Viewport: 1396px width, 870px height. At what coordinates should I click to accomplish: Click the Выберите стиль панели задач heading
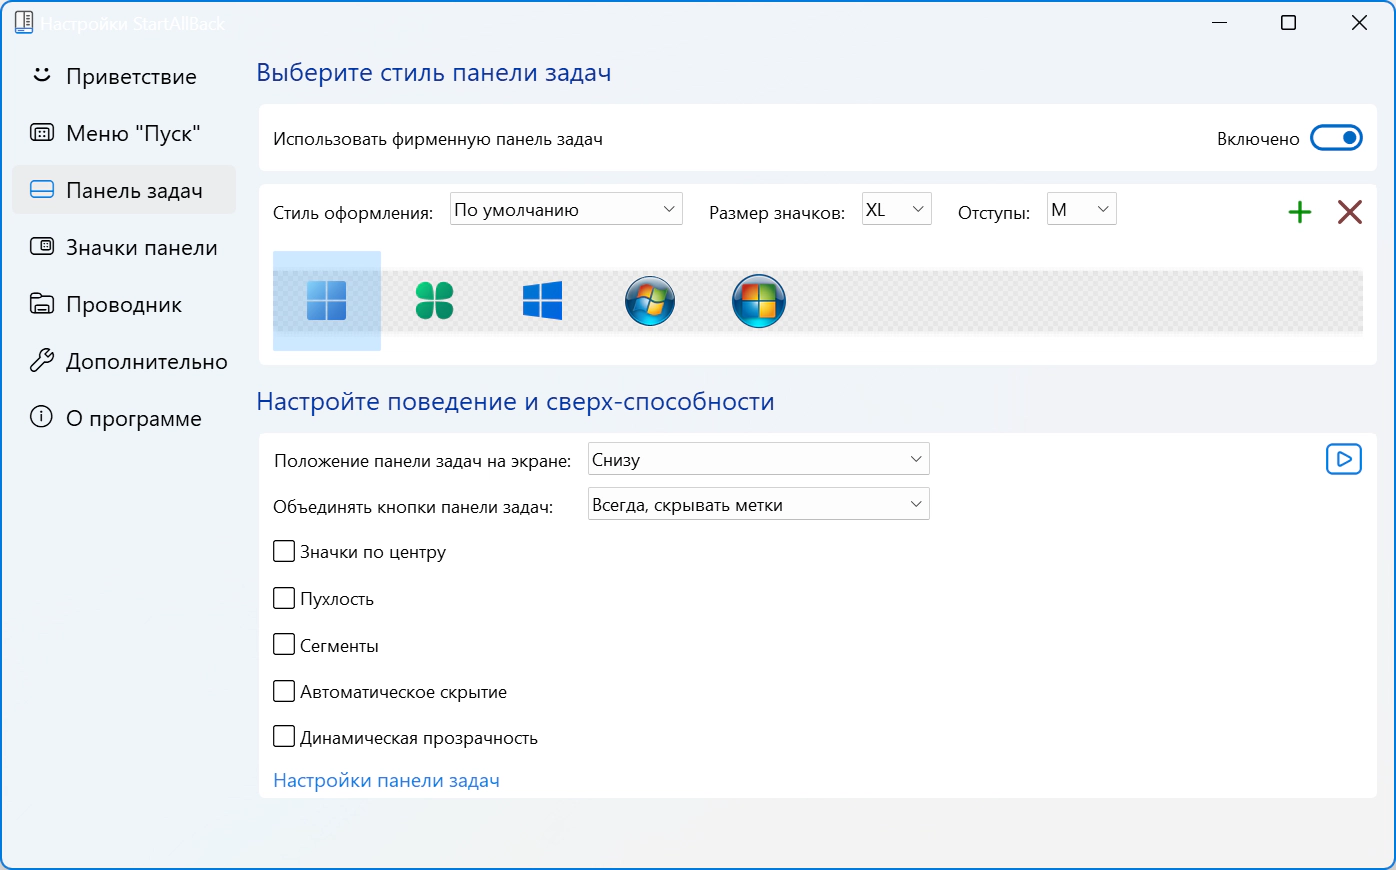[x=434, y=73]
